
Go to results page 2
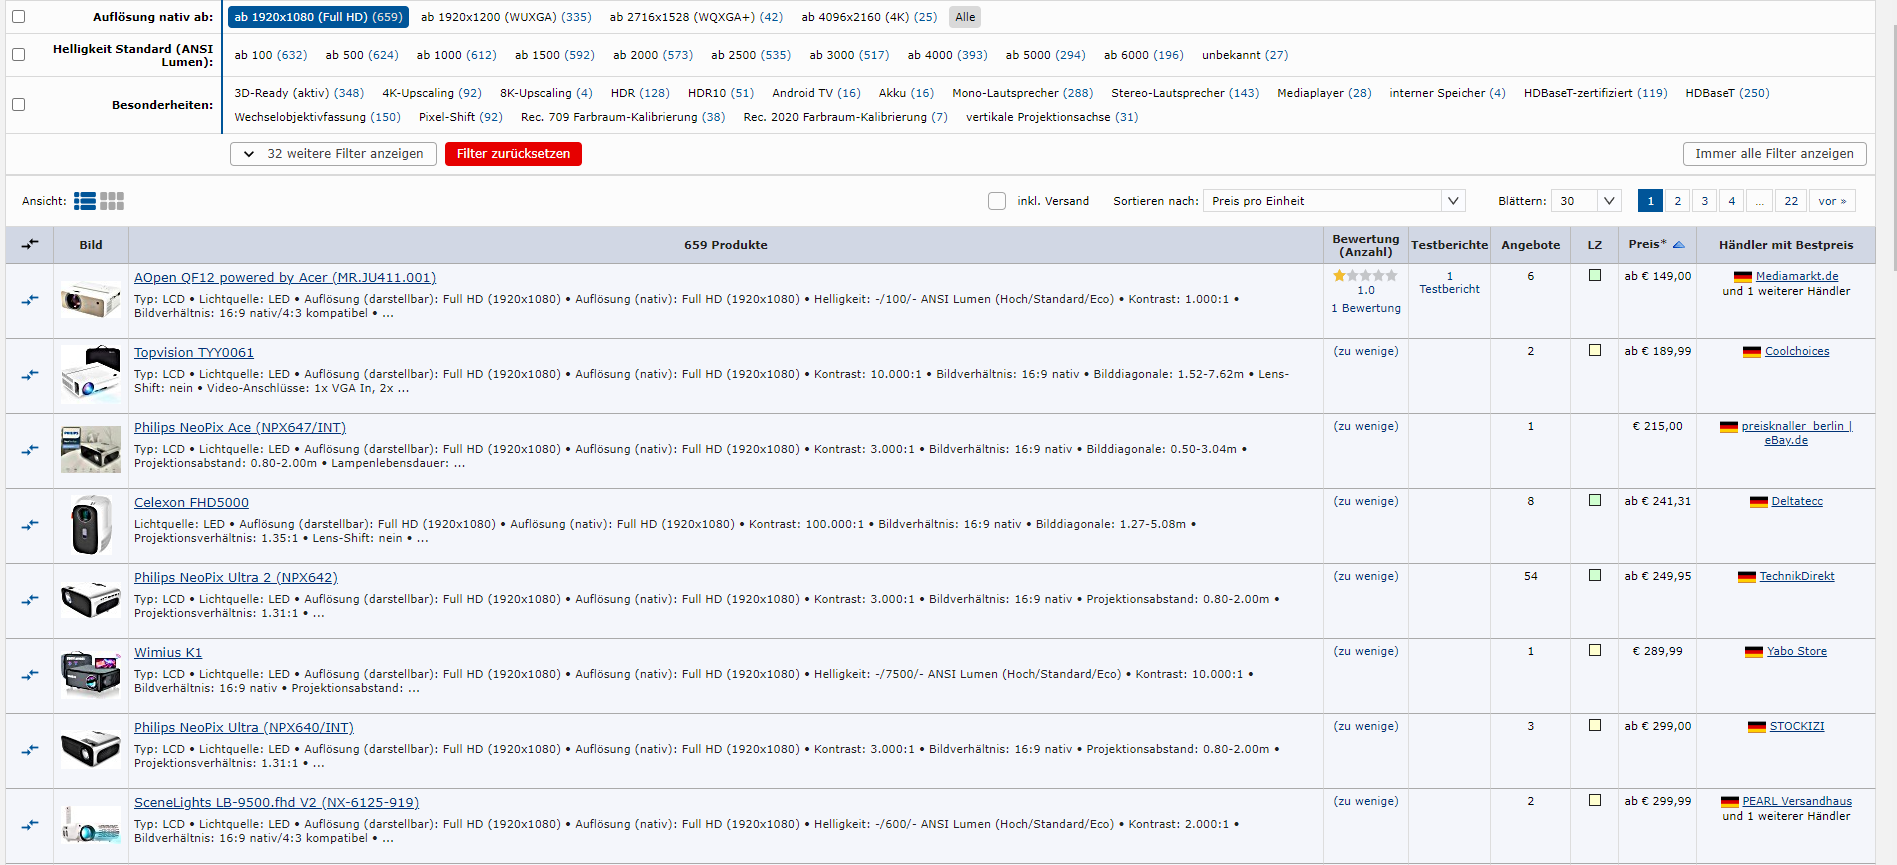coord(1678,201)
